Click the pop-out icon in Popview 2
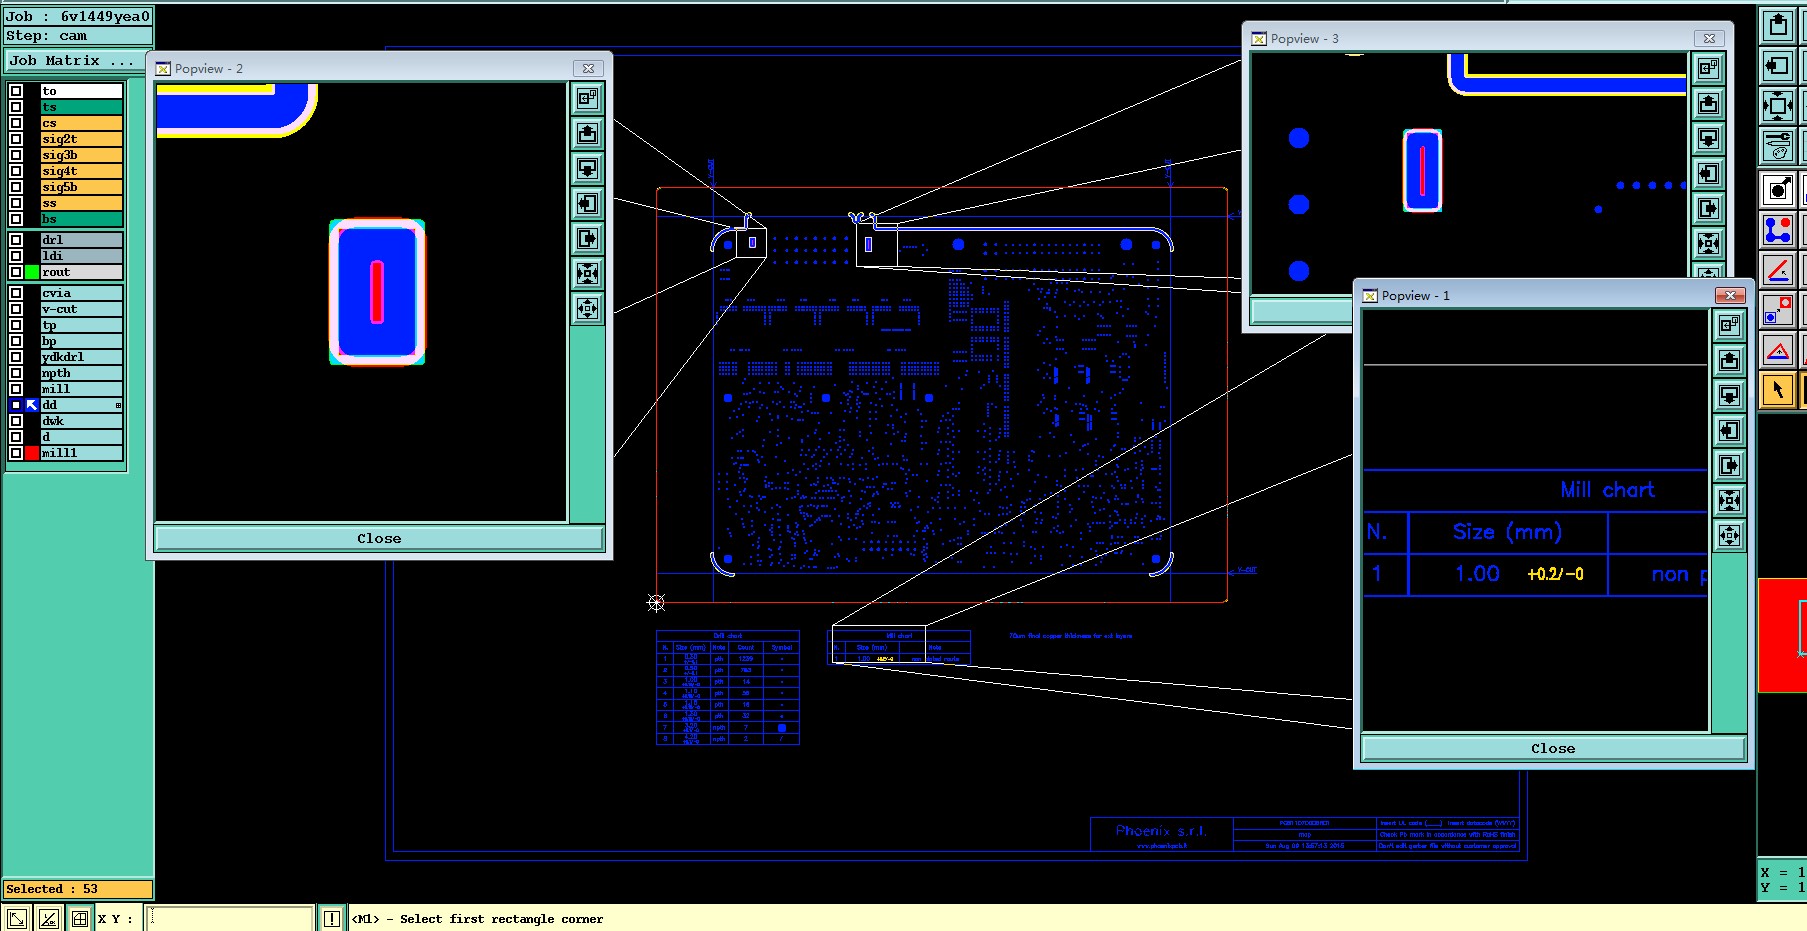Viewport: 1807px width, 931px height. click(x=588, y=98)
